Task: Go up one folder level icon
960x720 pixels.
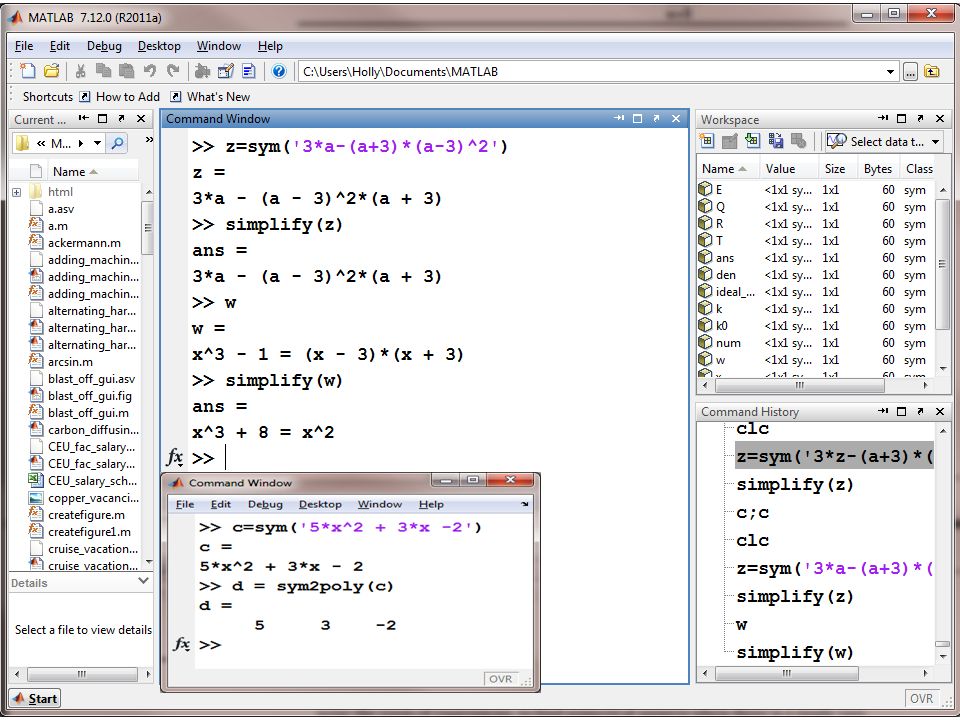Action: click(x=931, y=72)
